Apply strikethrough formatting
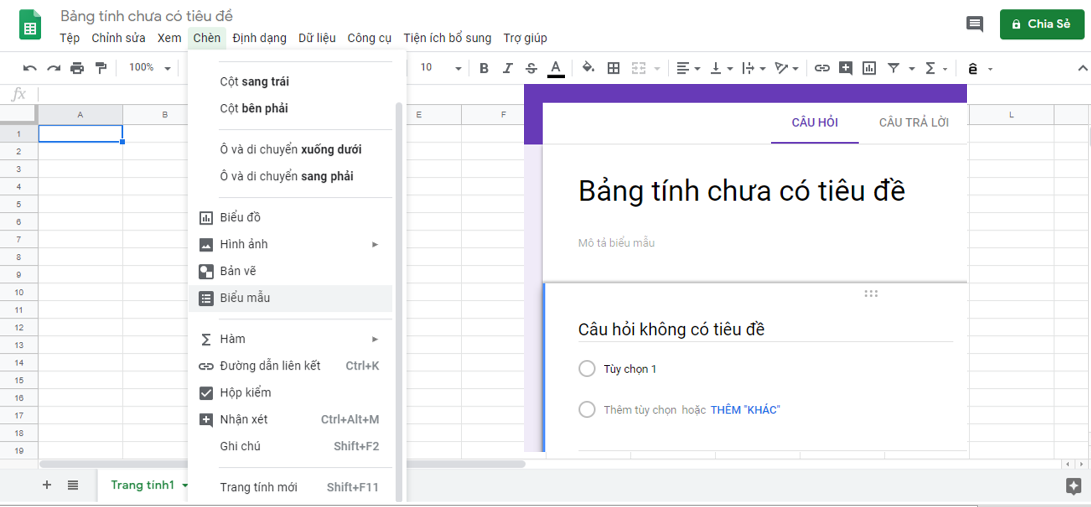 [x=531, y=68]
